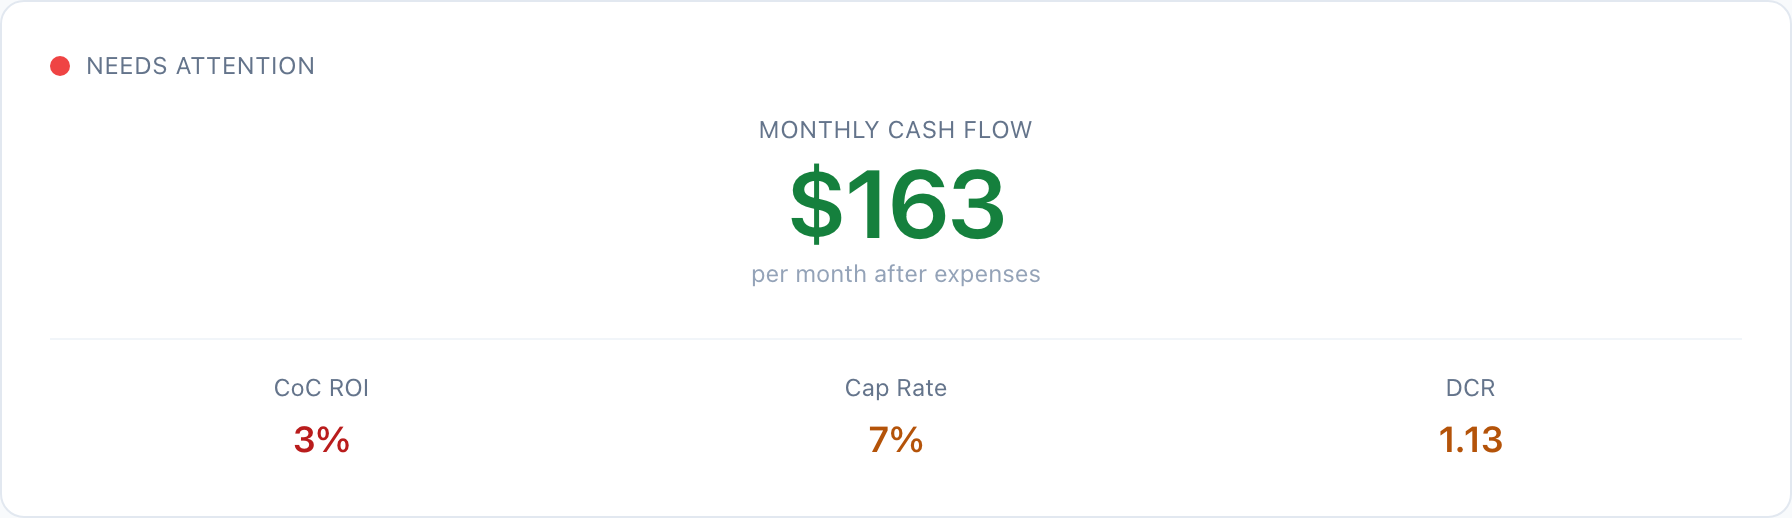Click the percent sign after the orange 7

point(908,440)
